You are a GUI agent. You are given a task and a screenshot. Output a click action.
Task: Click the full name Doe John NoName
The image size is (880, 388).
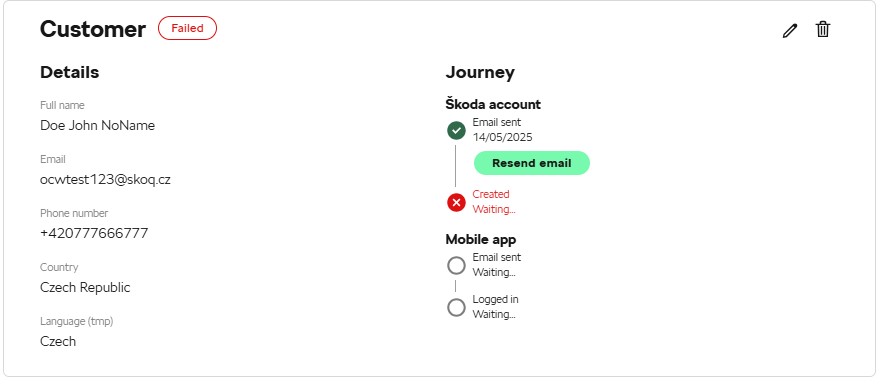point(97,125)
